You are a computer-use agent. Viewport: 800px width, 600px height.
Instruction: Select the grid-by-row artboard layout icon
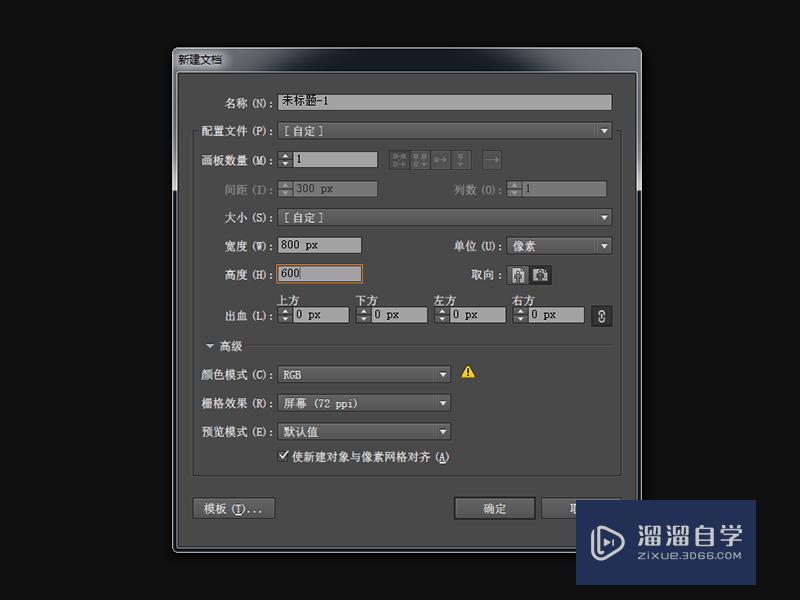(398, 159)
